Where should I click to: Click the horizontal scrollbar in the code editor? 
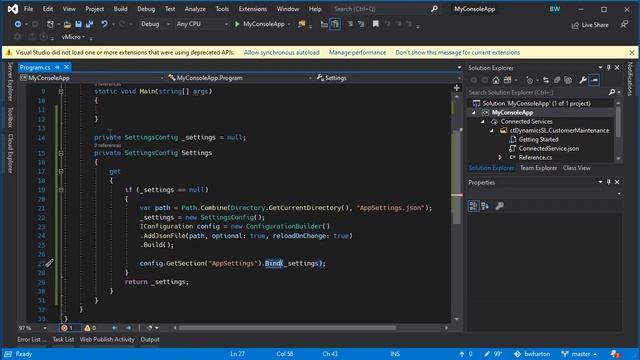[x=288, y=327]
